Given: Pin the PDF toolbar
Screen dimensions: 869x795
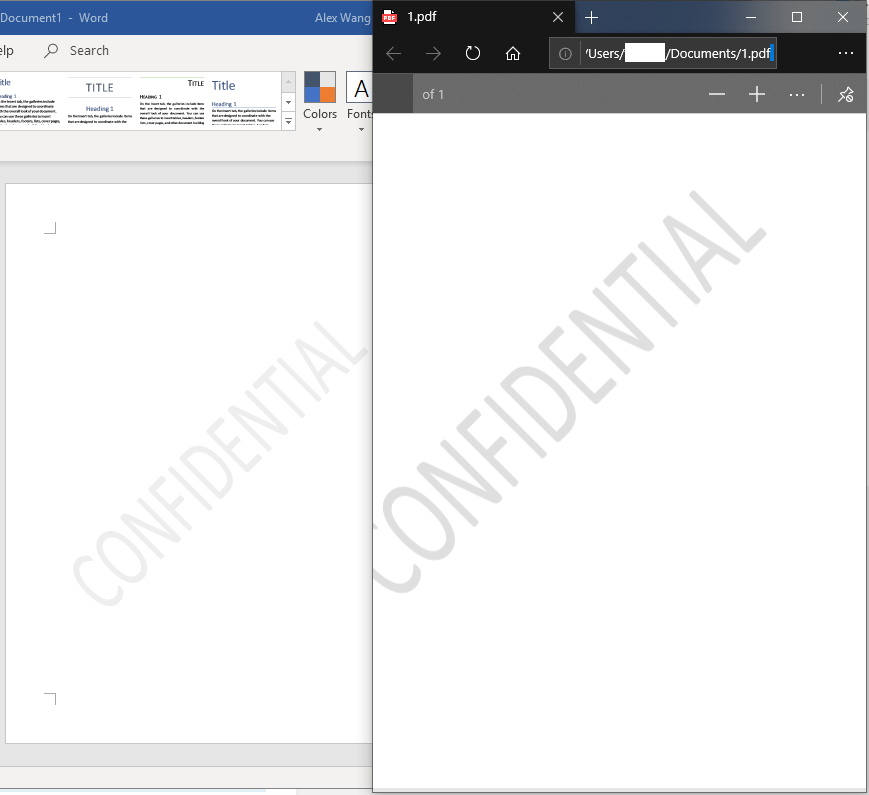Looking at the screenshot, I should (845, 95).
